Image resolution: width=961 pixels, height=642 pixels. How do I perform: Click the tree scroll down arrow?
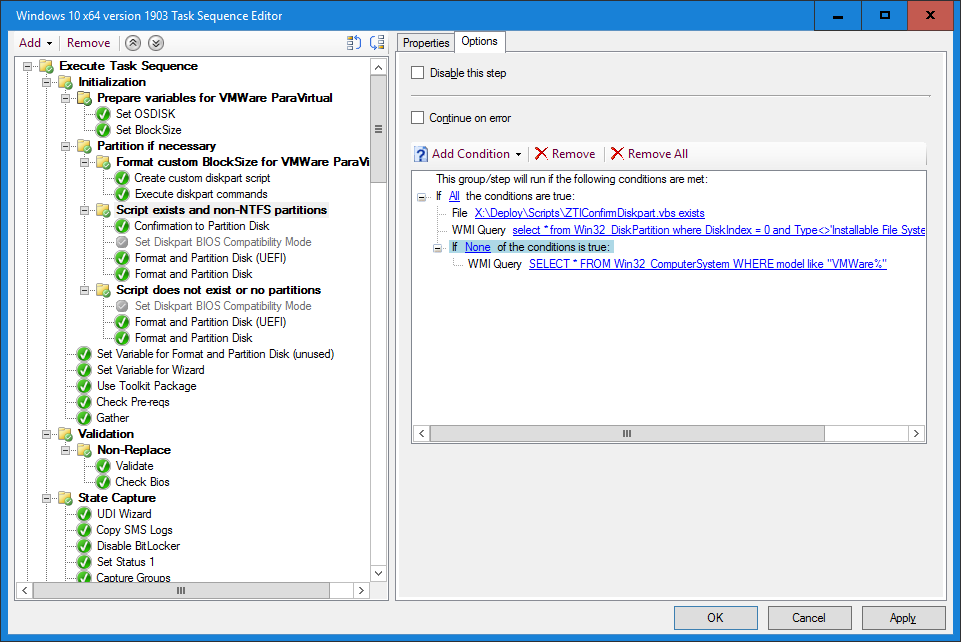point(378,573)
